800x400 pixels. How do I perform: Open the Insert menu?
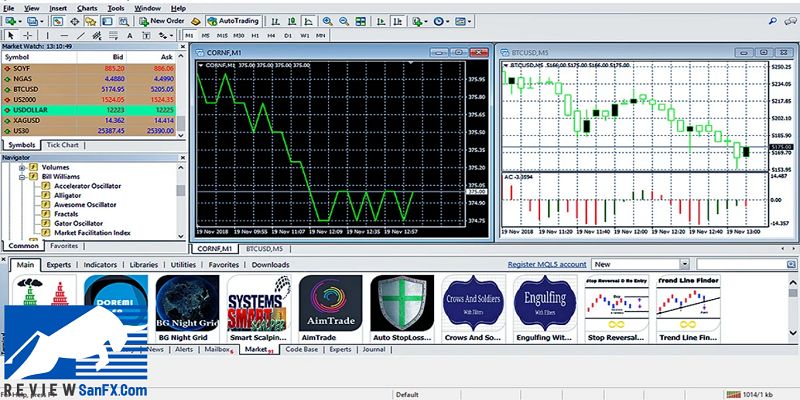click(58, 8)
